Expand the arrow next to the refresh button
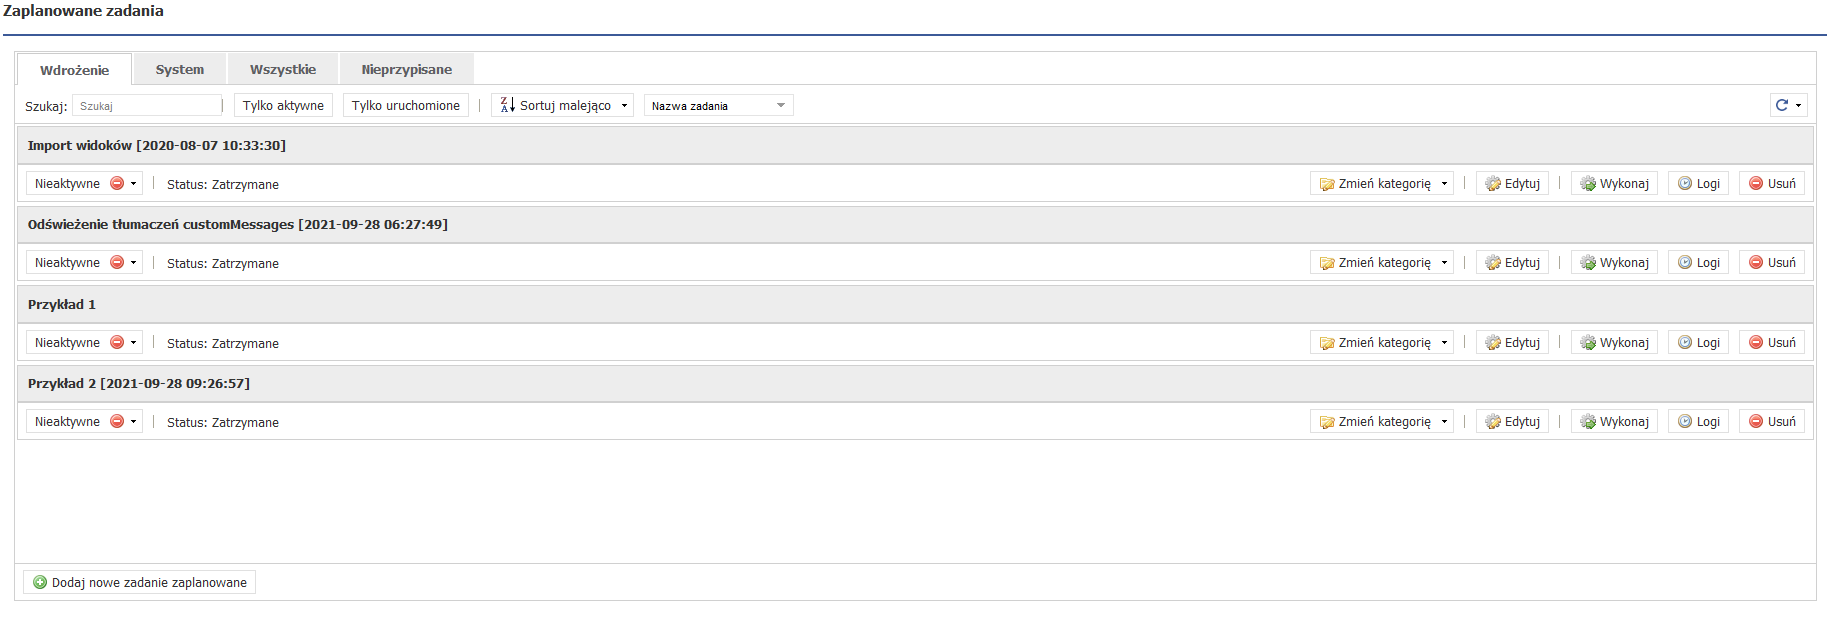Viewport: 1838px width, 619px height. tap(1799, 105)
